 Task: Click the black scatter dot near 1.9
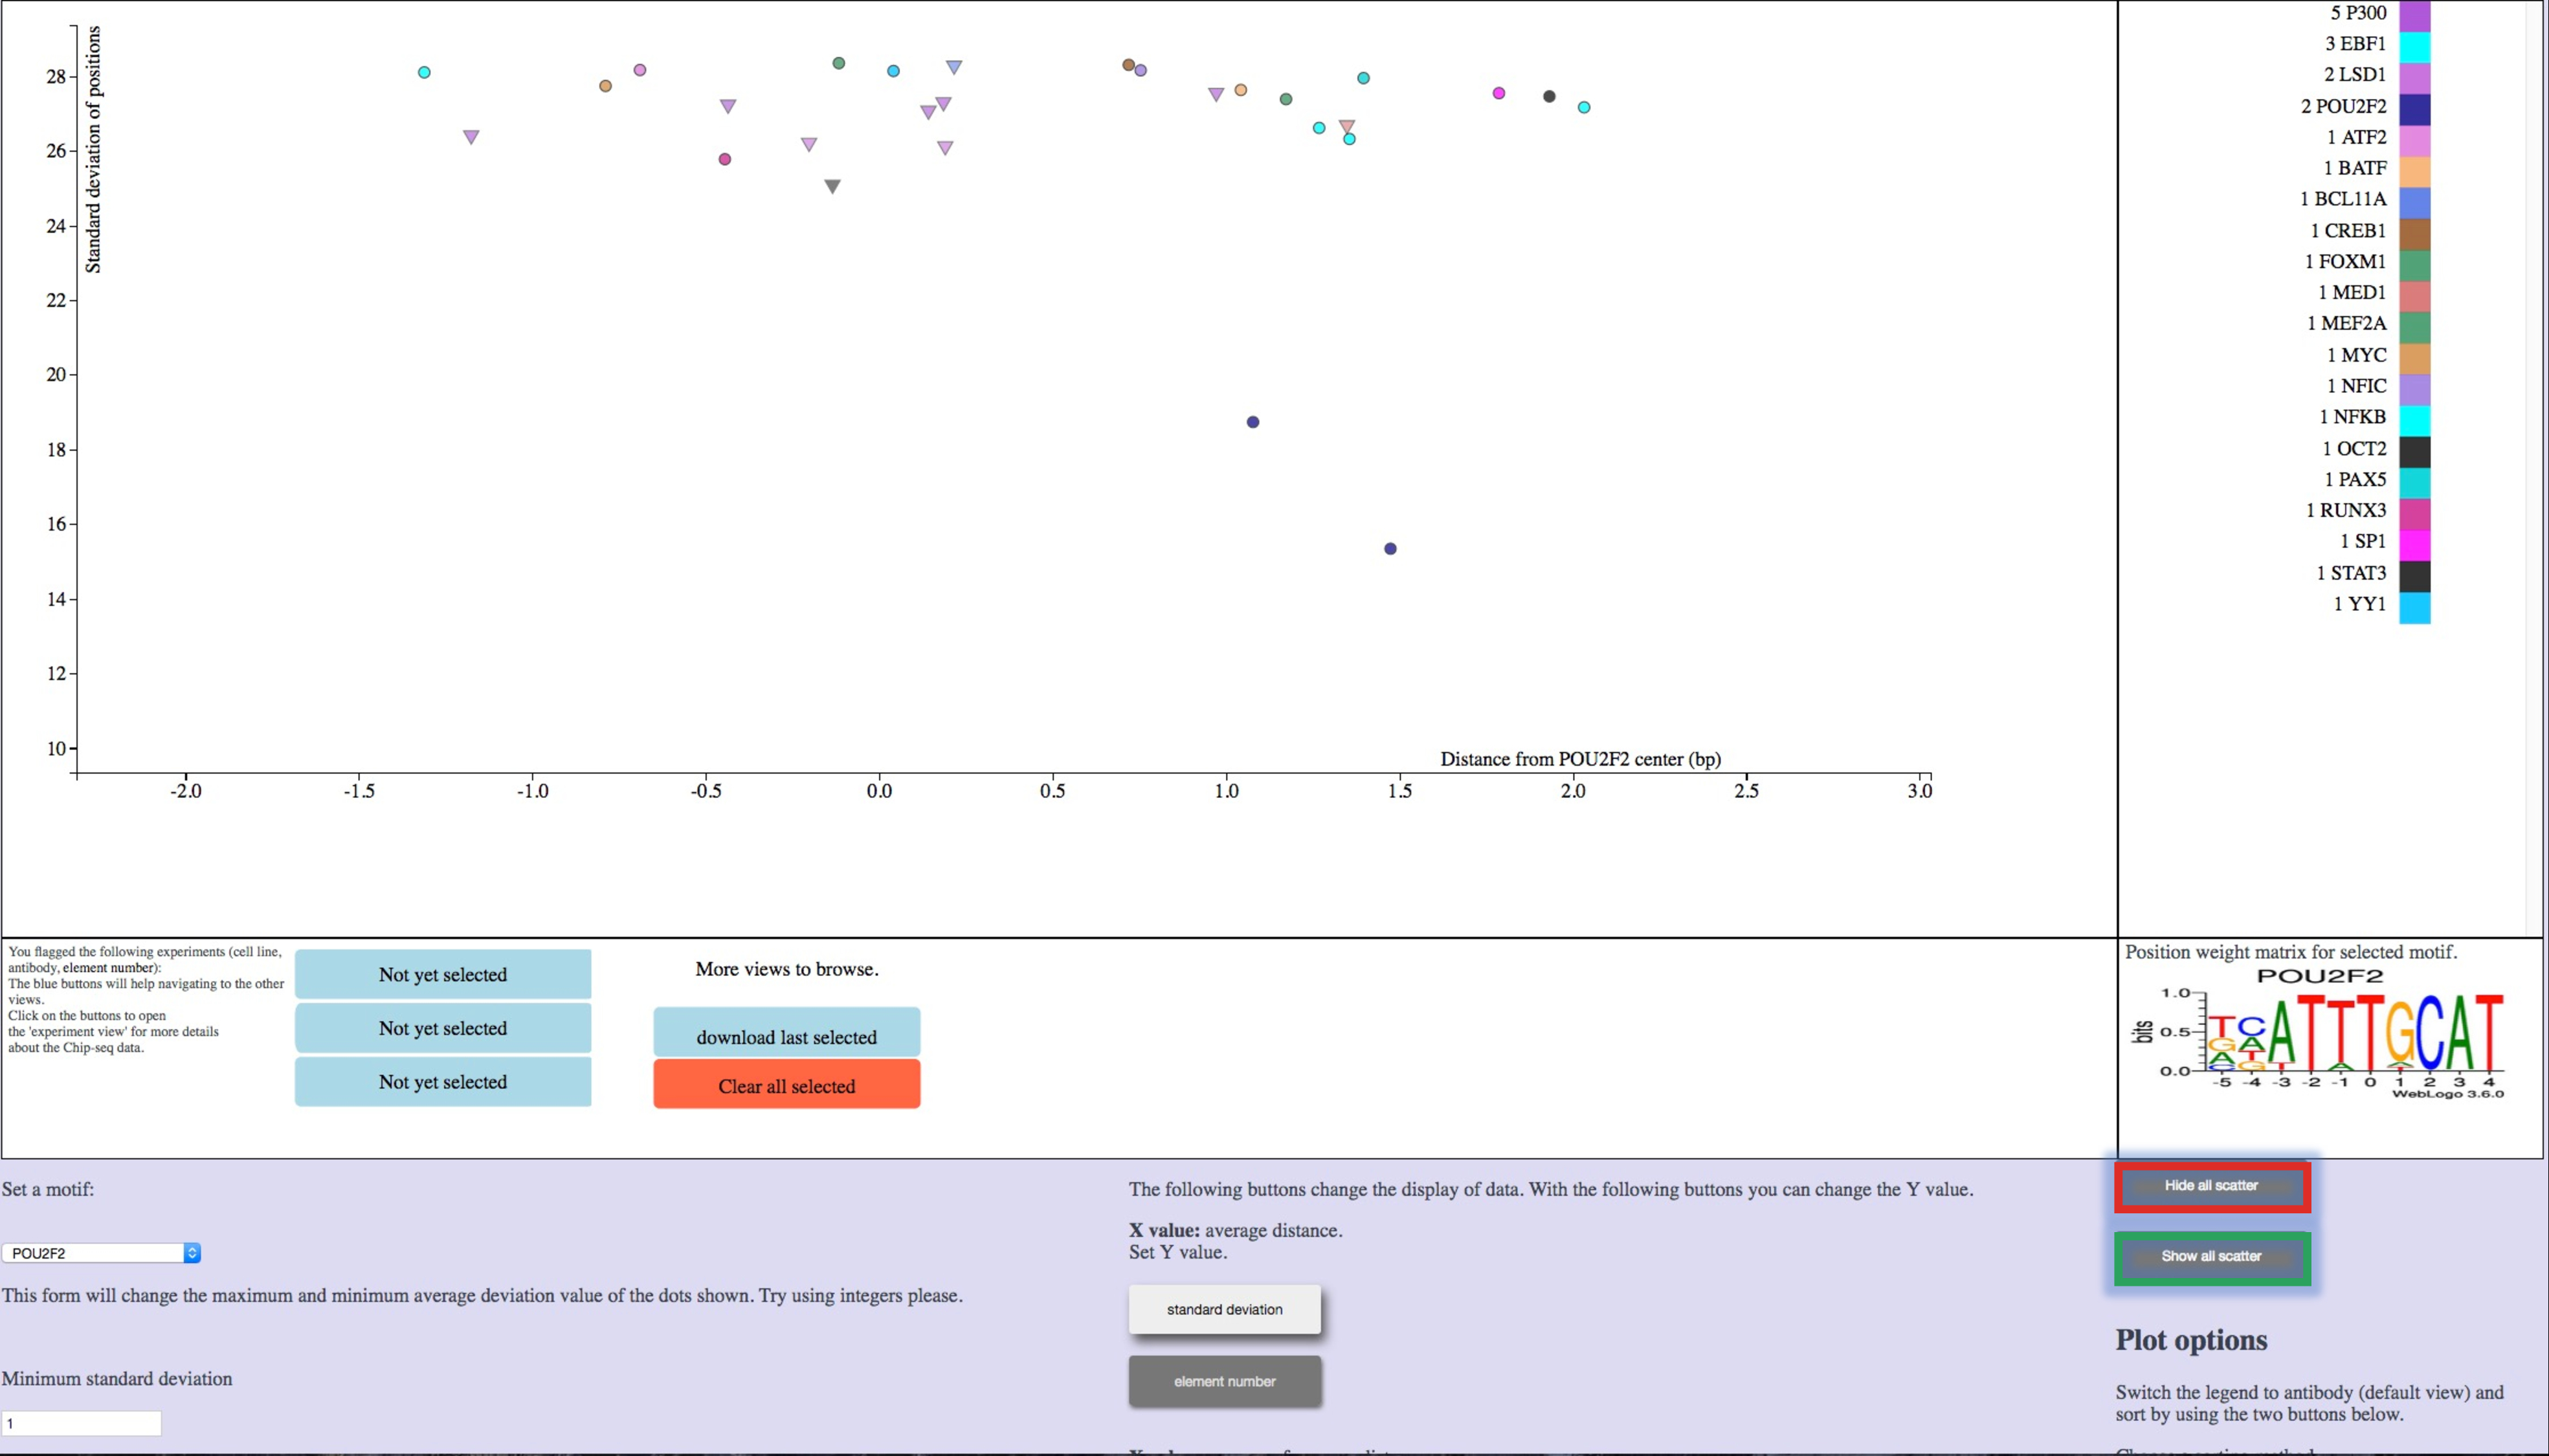point(1549,96)
